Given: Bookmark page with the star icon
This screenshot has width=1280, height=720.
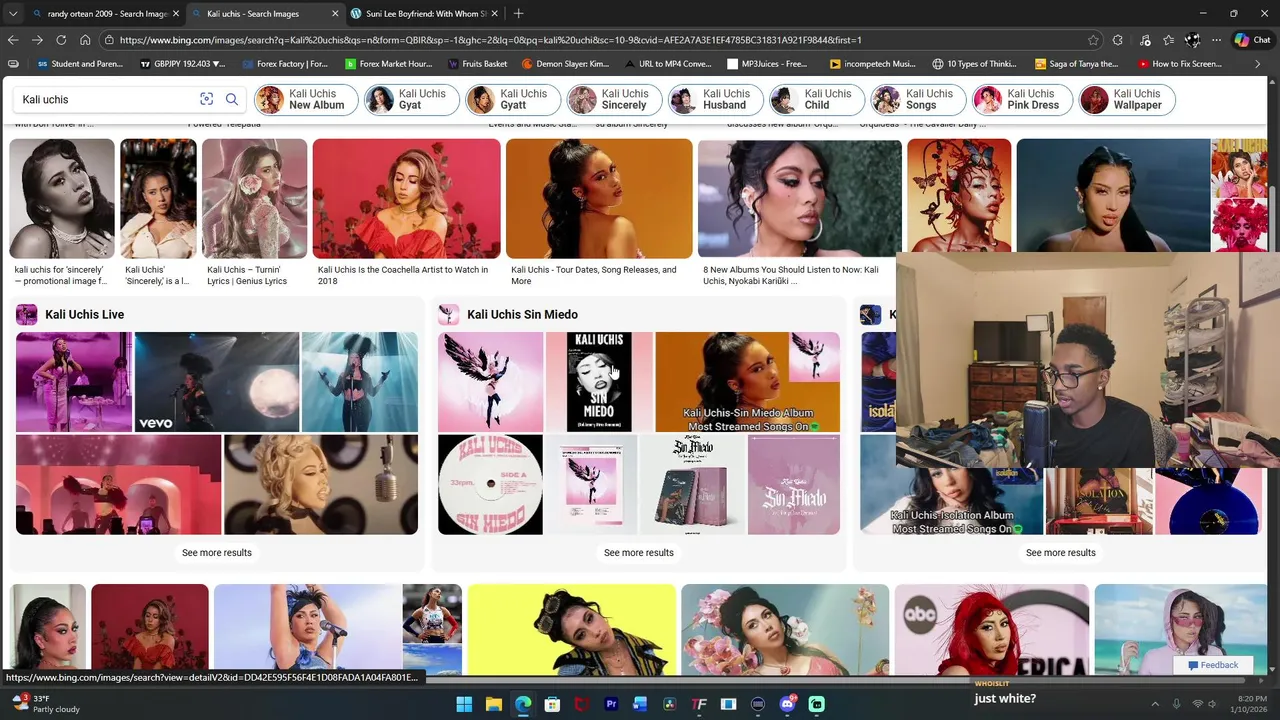Looking at the screenshot, I should tap(1093, 40).
